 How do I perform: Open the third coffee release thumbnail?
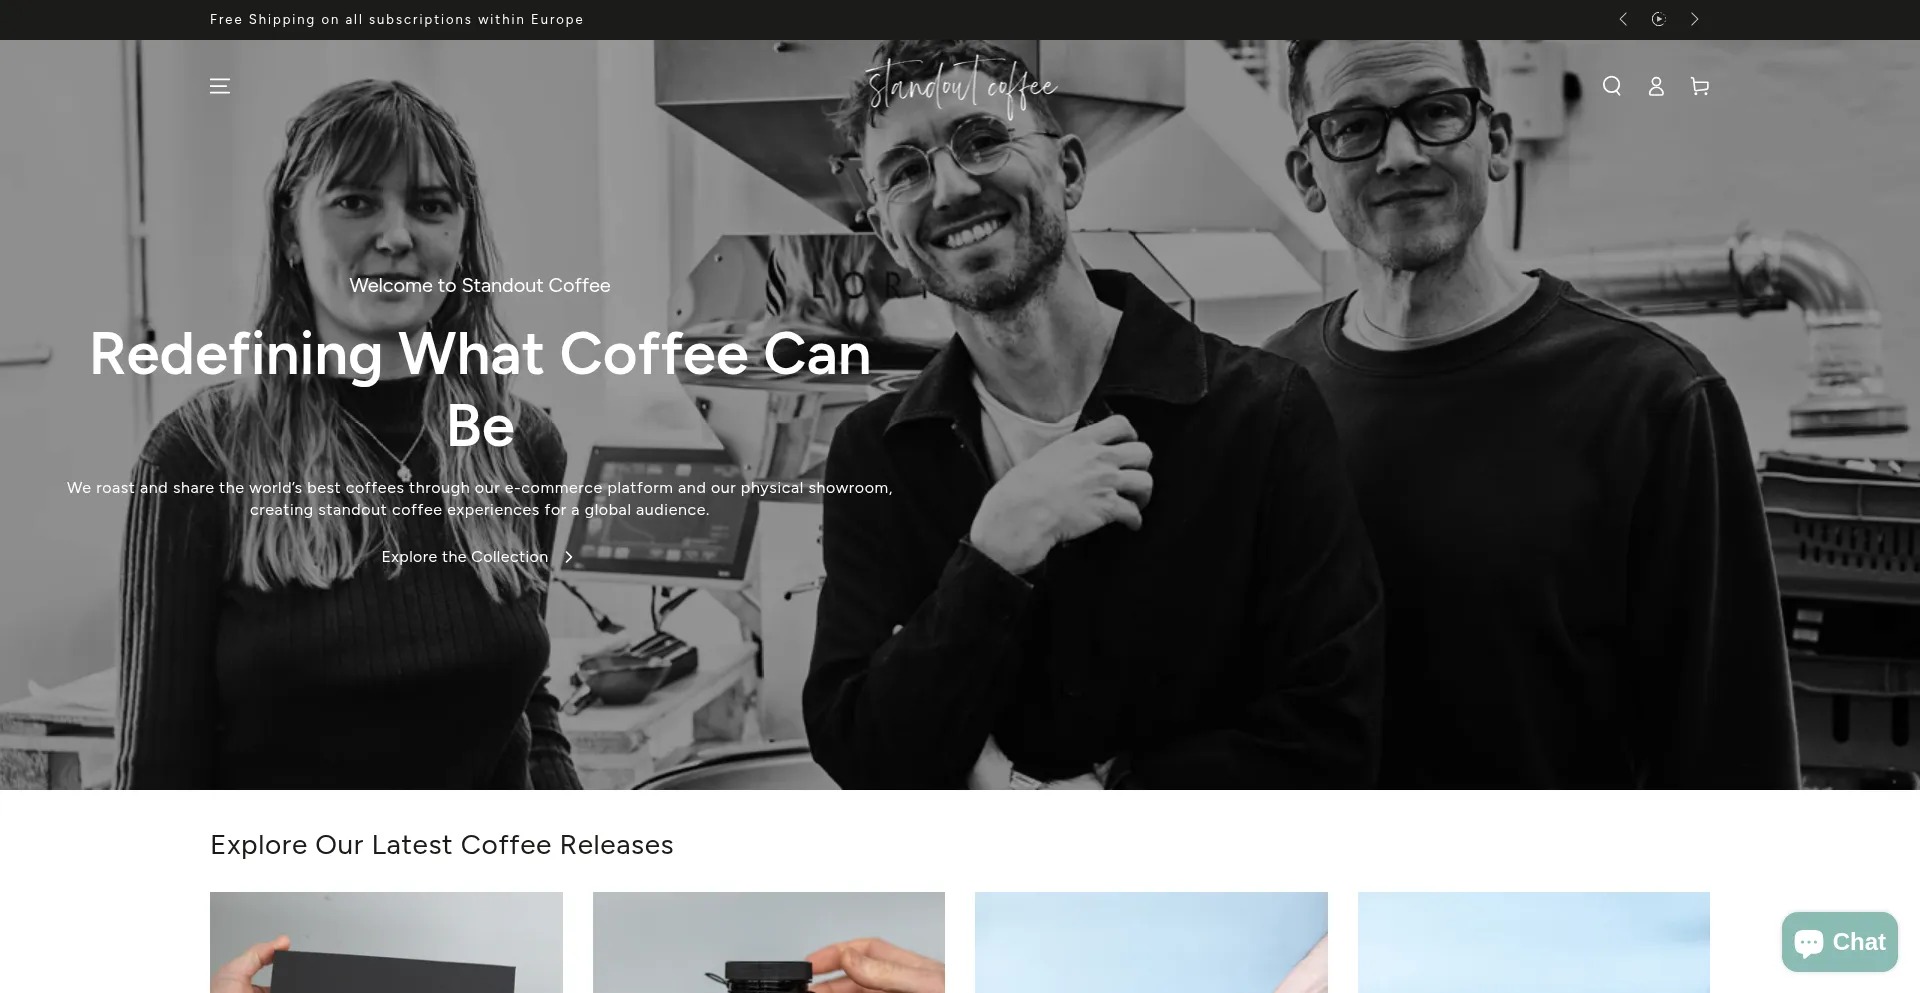click(1151, 942)
